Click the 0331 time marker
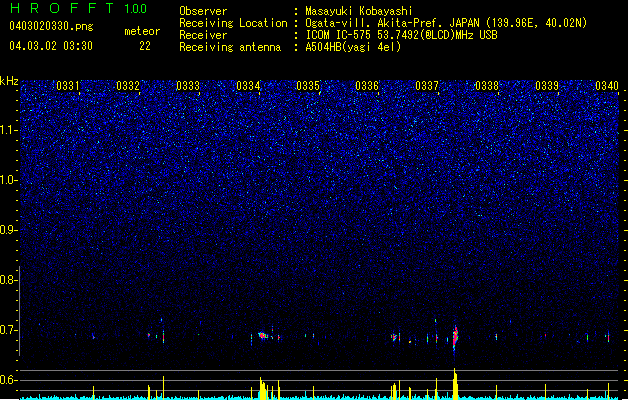Viewport: 629px width, 400px height. (x=68, y=86)
